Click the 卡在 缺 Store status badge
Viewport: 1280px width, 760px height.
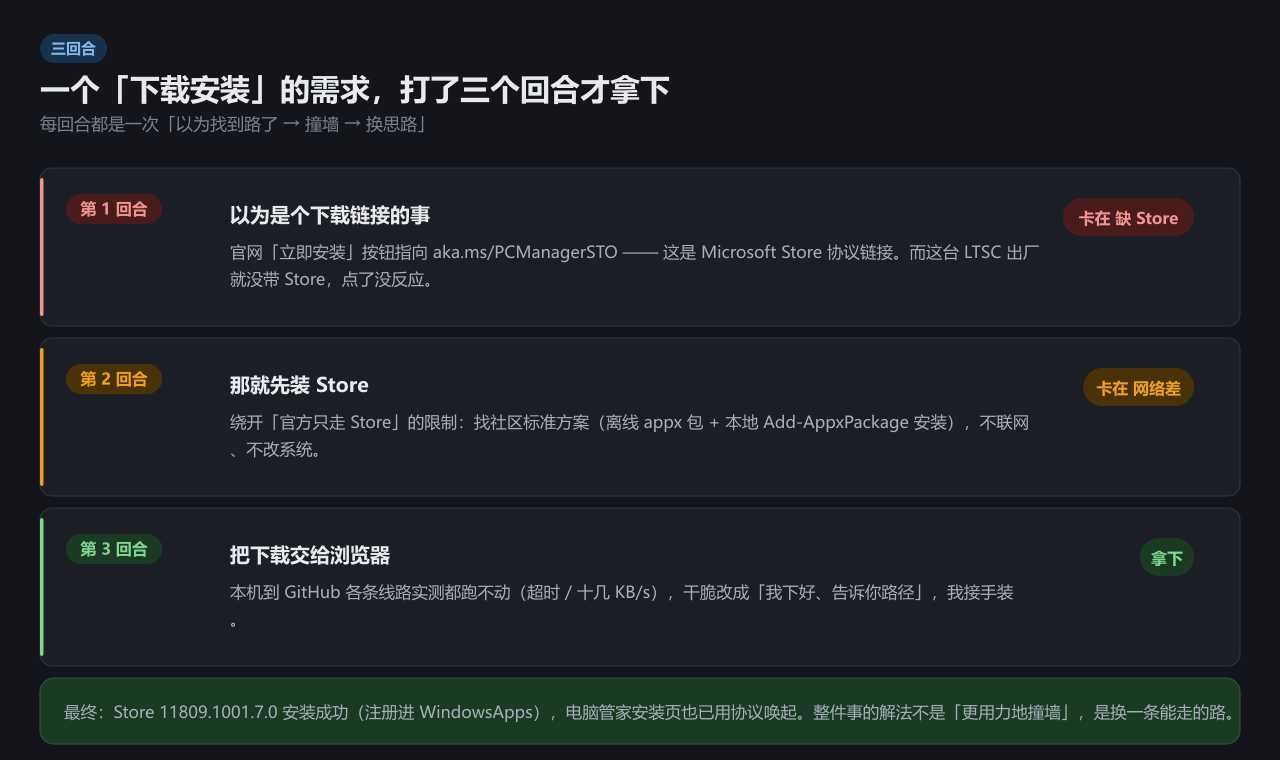click(x=1128, y=218)
